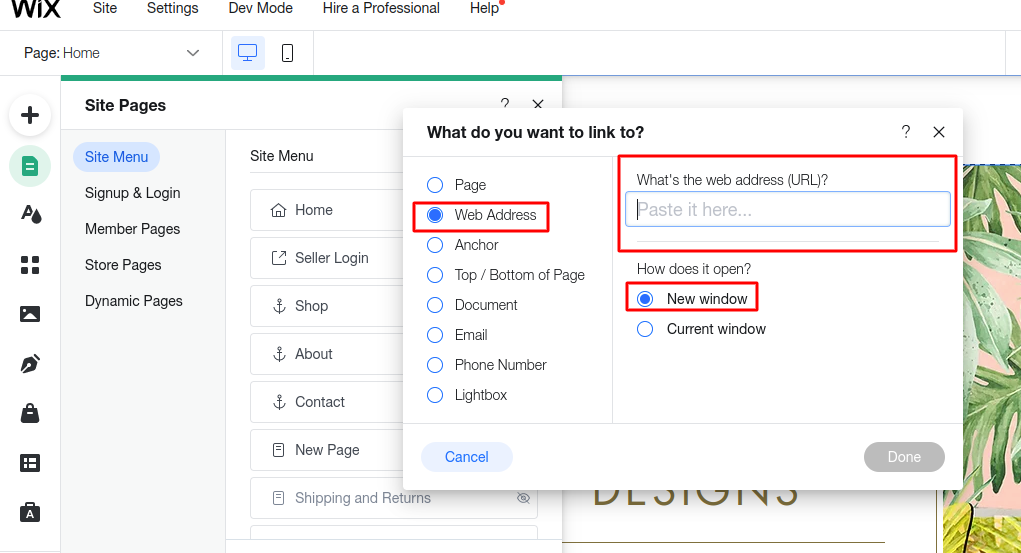Open the Store shopping bag icon
The image size is (1021, 553).
30,413
